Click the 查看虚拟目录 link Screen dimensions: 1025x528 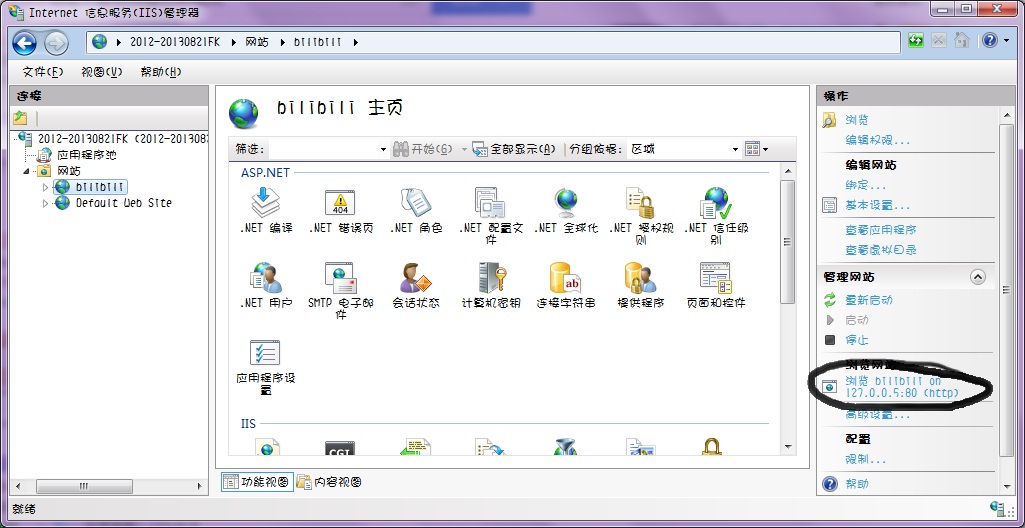(881, 250)
